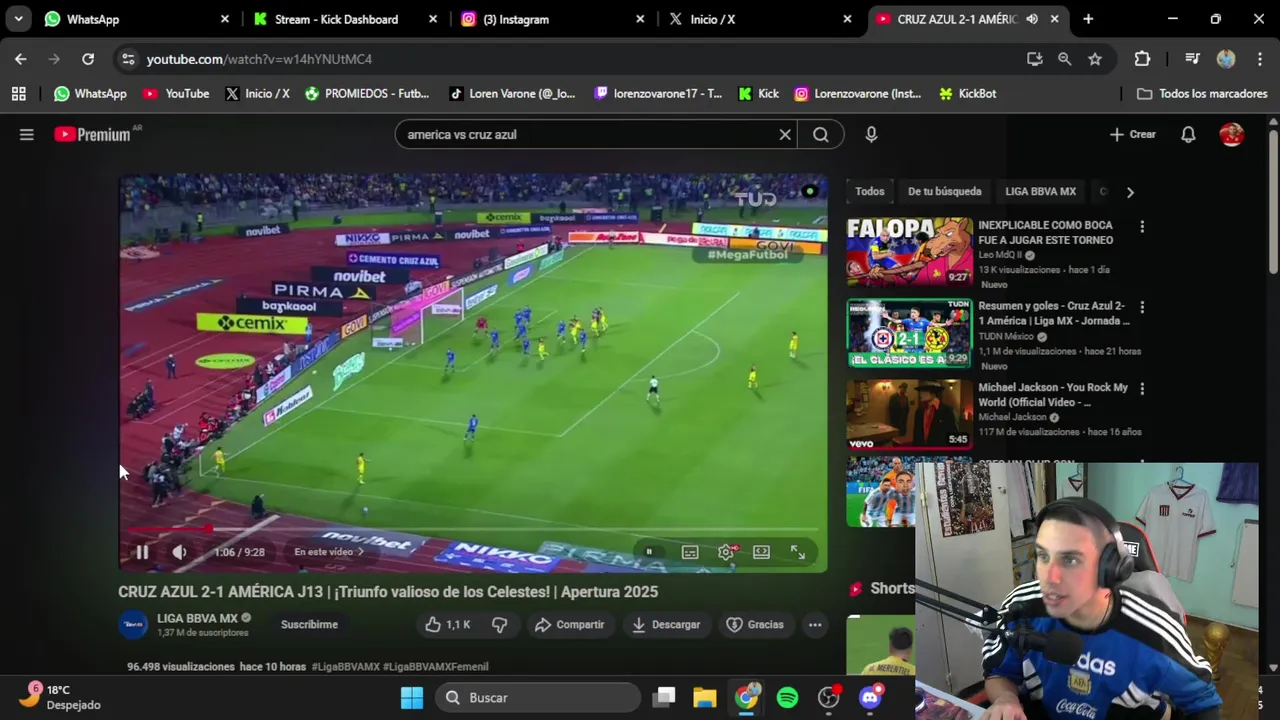The image size is (1280, 720).
Task: Select the 'Todos' filter chip
Action: pyautogui.click(x=870, y=191)
